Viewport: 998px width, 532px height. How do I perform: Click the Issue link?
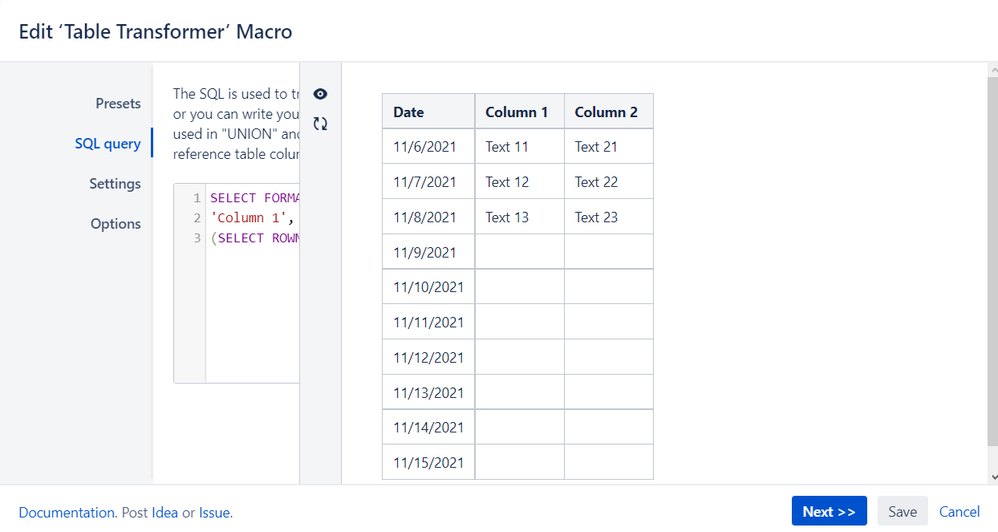(214, 513)
